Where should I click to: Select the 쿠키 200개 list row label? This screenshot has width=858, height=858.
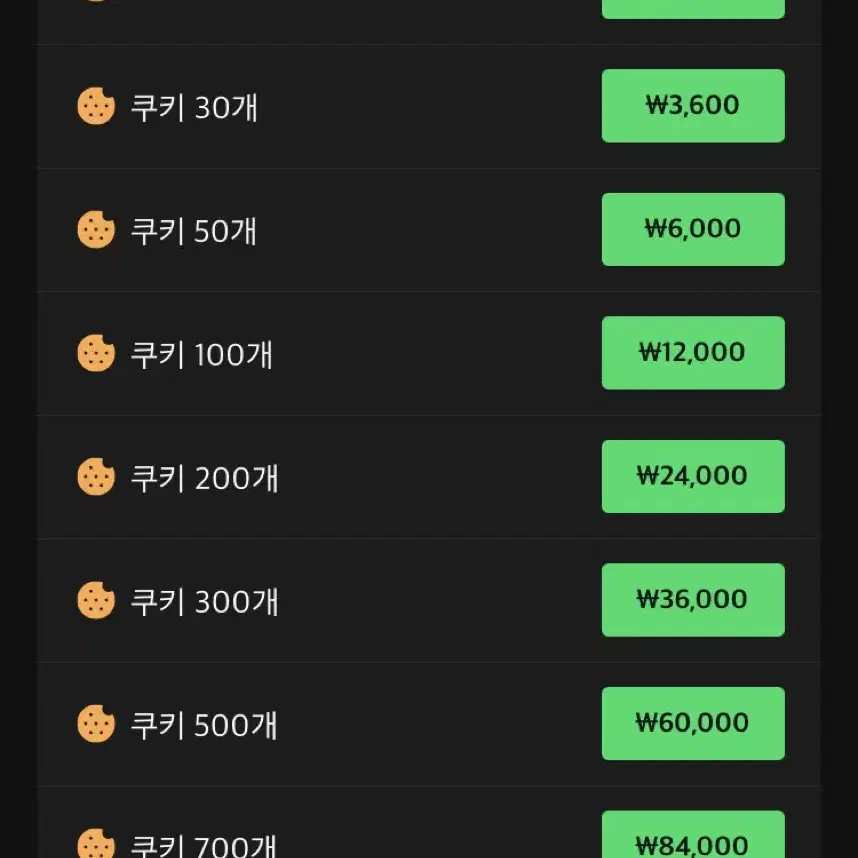tap(204, 478)
